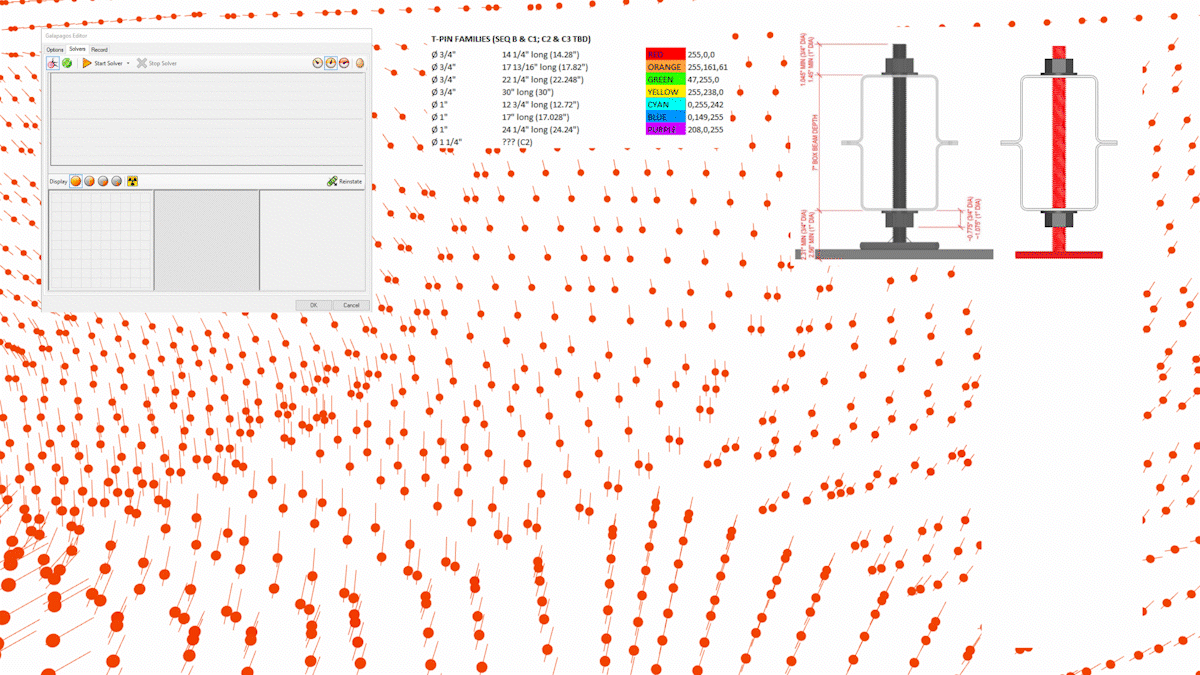
Task: Click the RED color swatch
Action: point(665,54)
